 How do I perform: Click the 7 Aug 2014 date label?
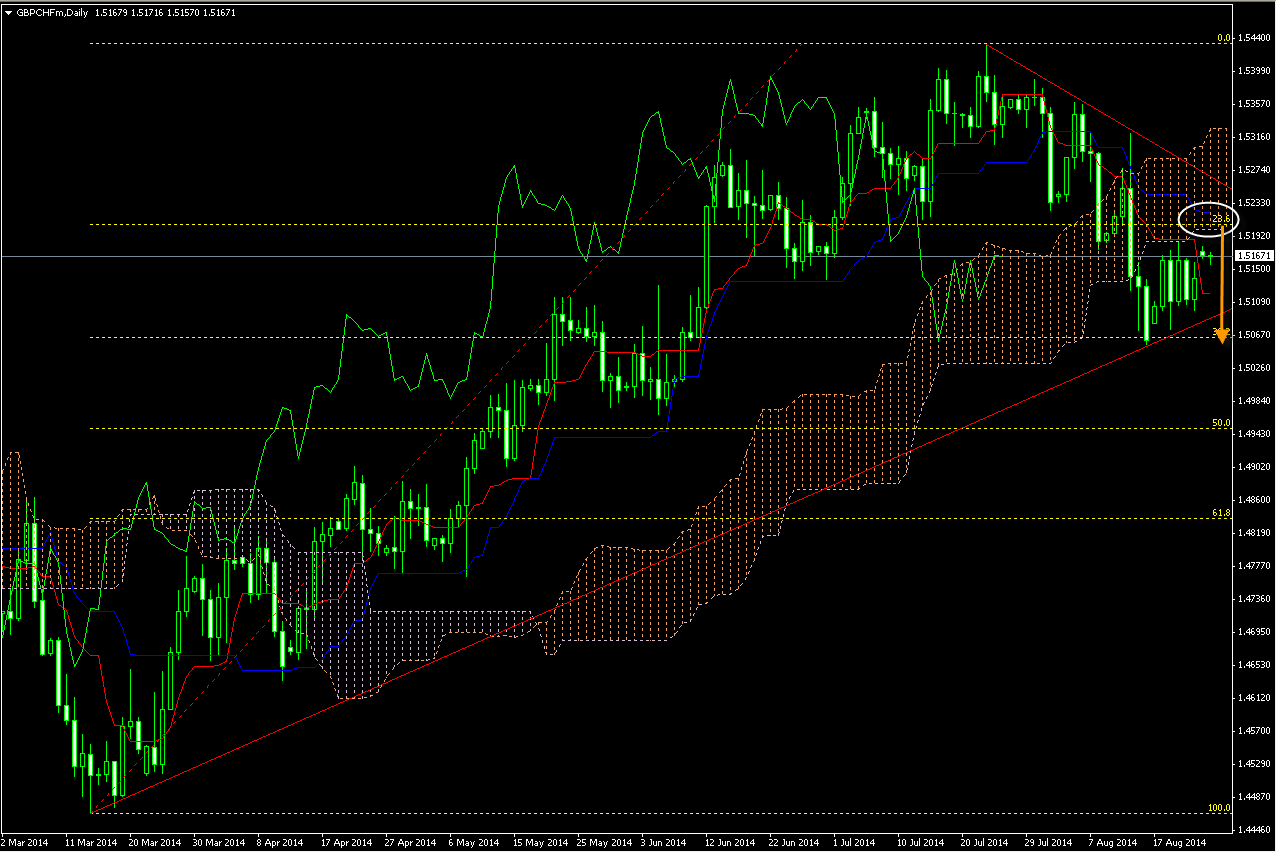click(x=1114, y=843)
